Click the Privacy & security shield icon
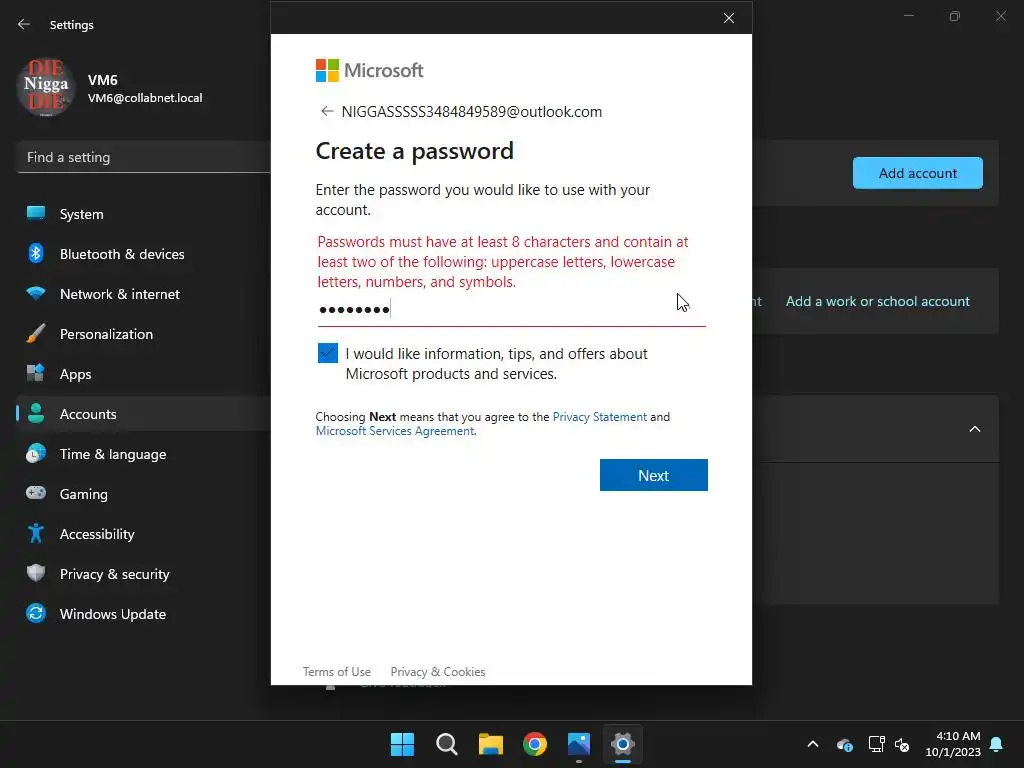Screen dimensions: 1024x768 coord(36,573)
